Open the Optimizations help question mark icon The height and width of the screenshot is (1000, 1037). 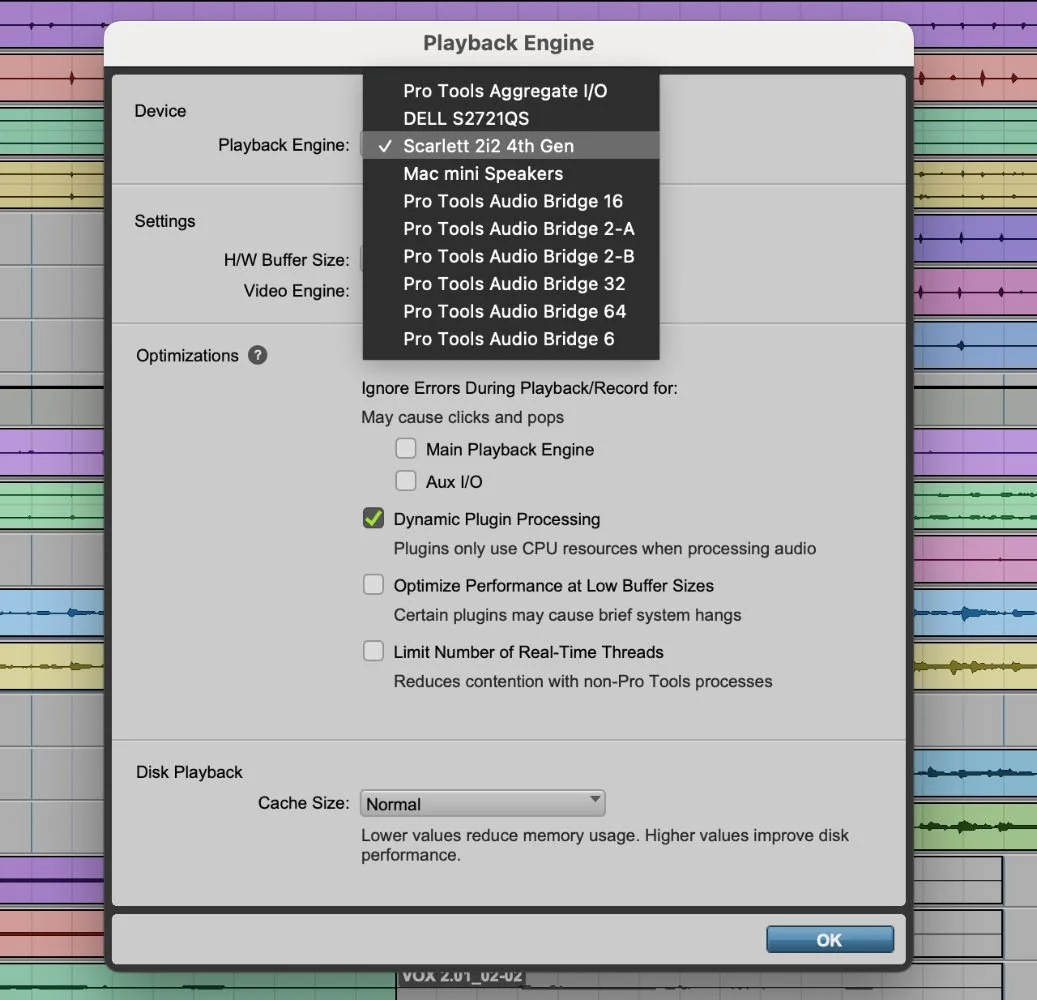click(x=257, y=355)
